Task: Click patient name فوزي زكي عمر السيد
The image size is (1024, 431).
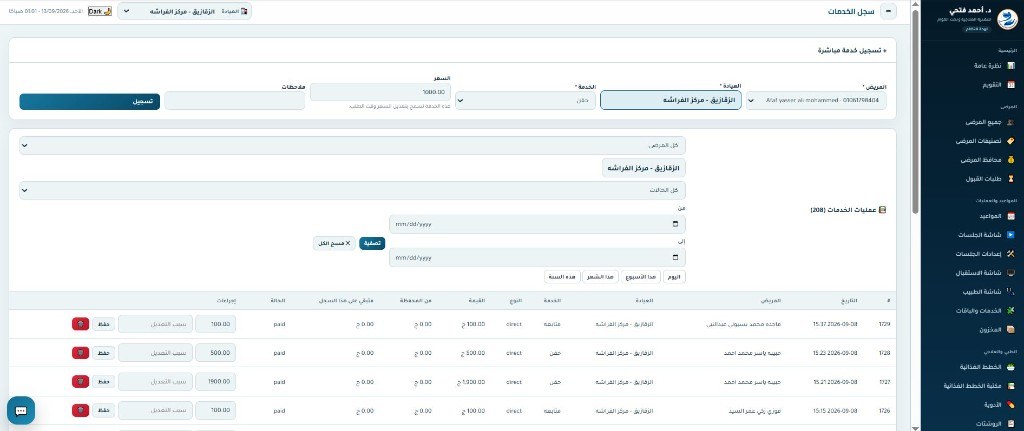Action: tap(756, 411)
